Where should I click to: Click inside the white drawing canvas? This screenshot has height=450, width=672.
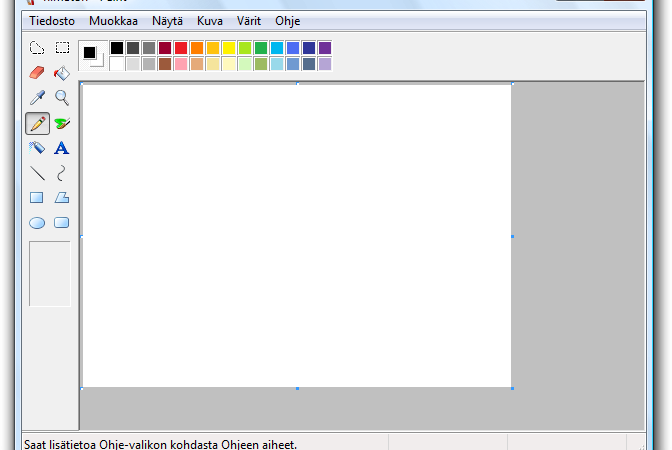tap(297, 236)
